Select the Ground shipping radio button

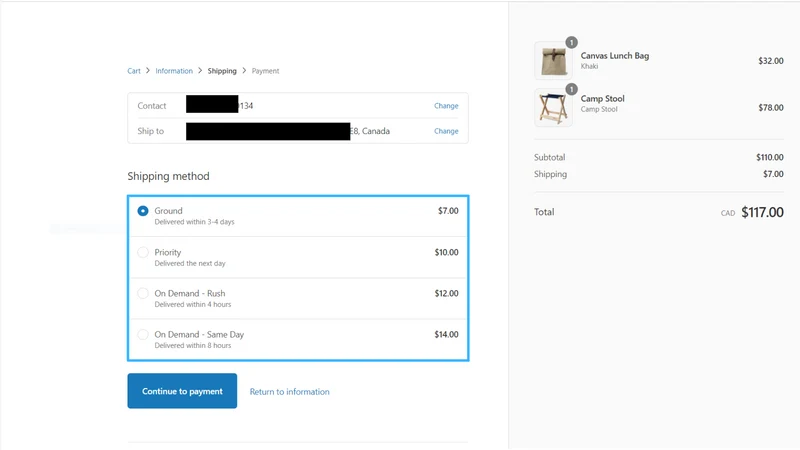pos(143,211)
